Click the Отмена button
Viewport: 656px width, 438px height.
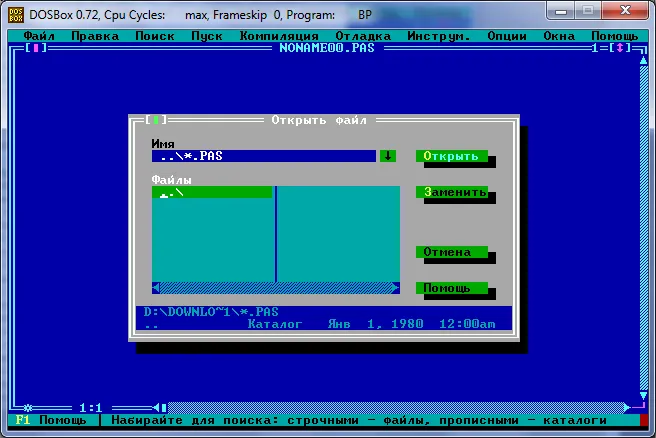tap(452, 252)
